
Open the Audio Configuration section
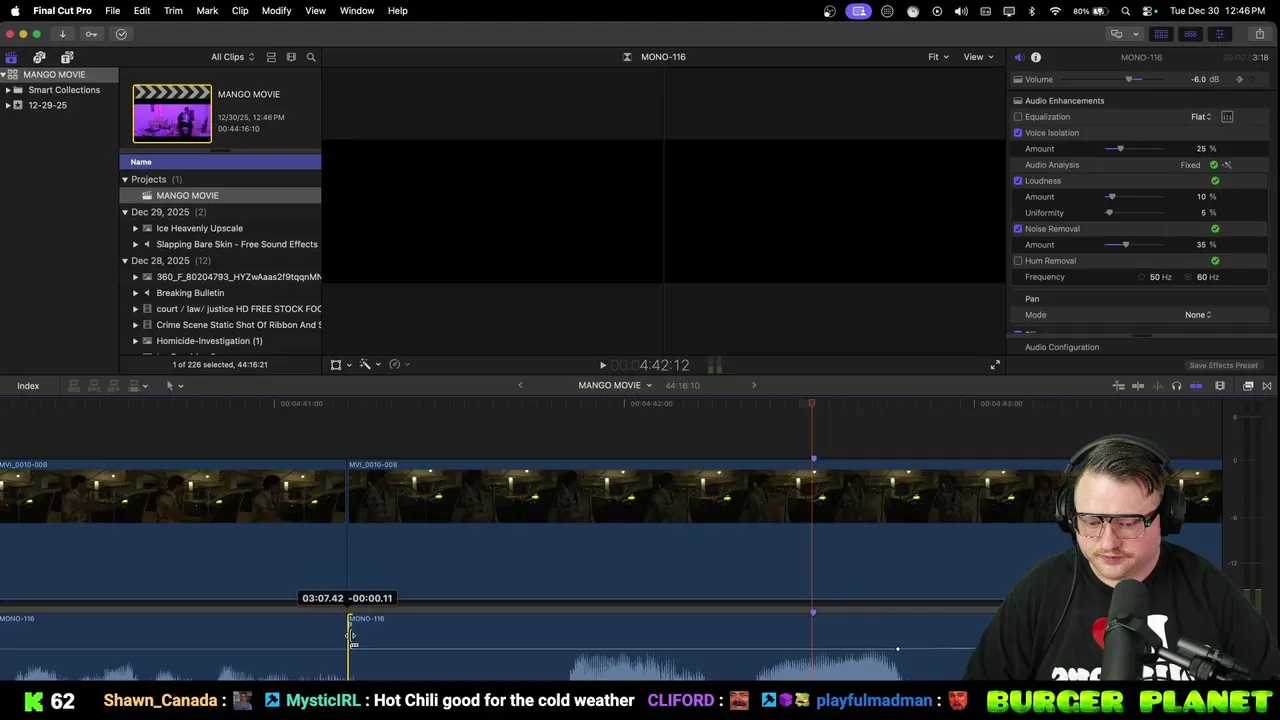pos(1062,347)
